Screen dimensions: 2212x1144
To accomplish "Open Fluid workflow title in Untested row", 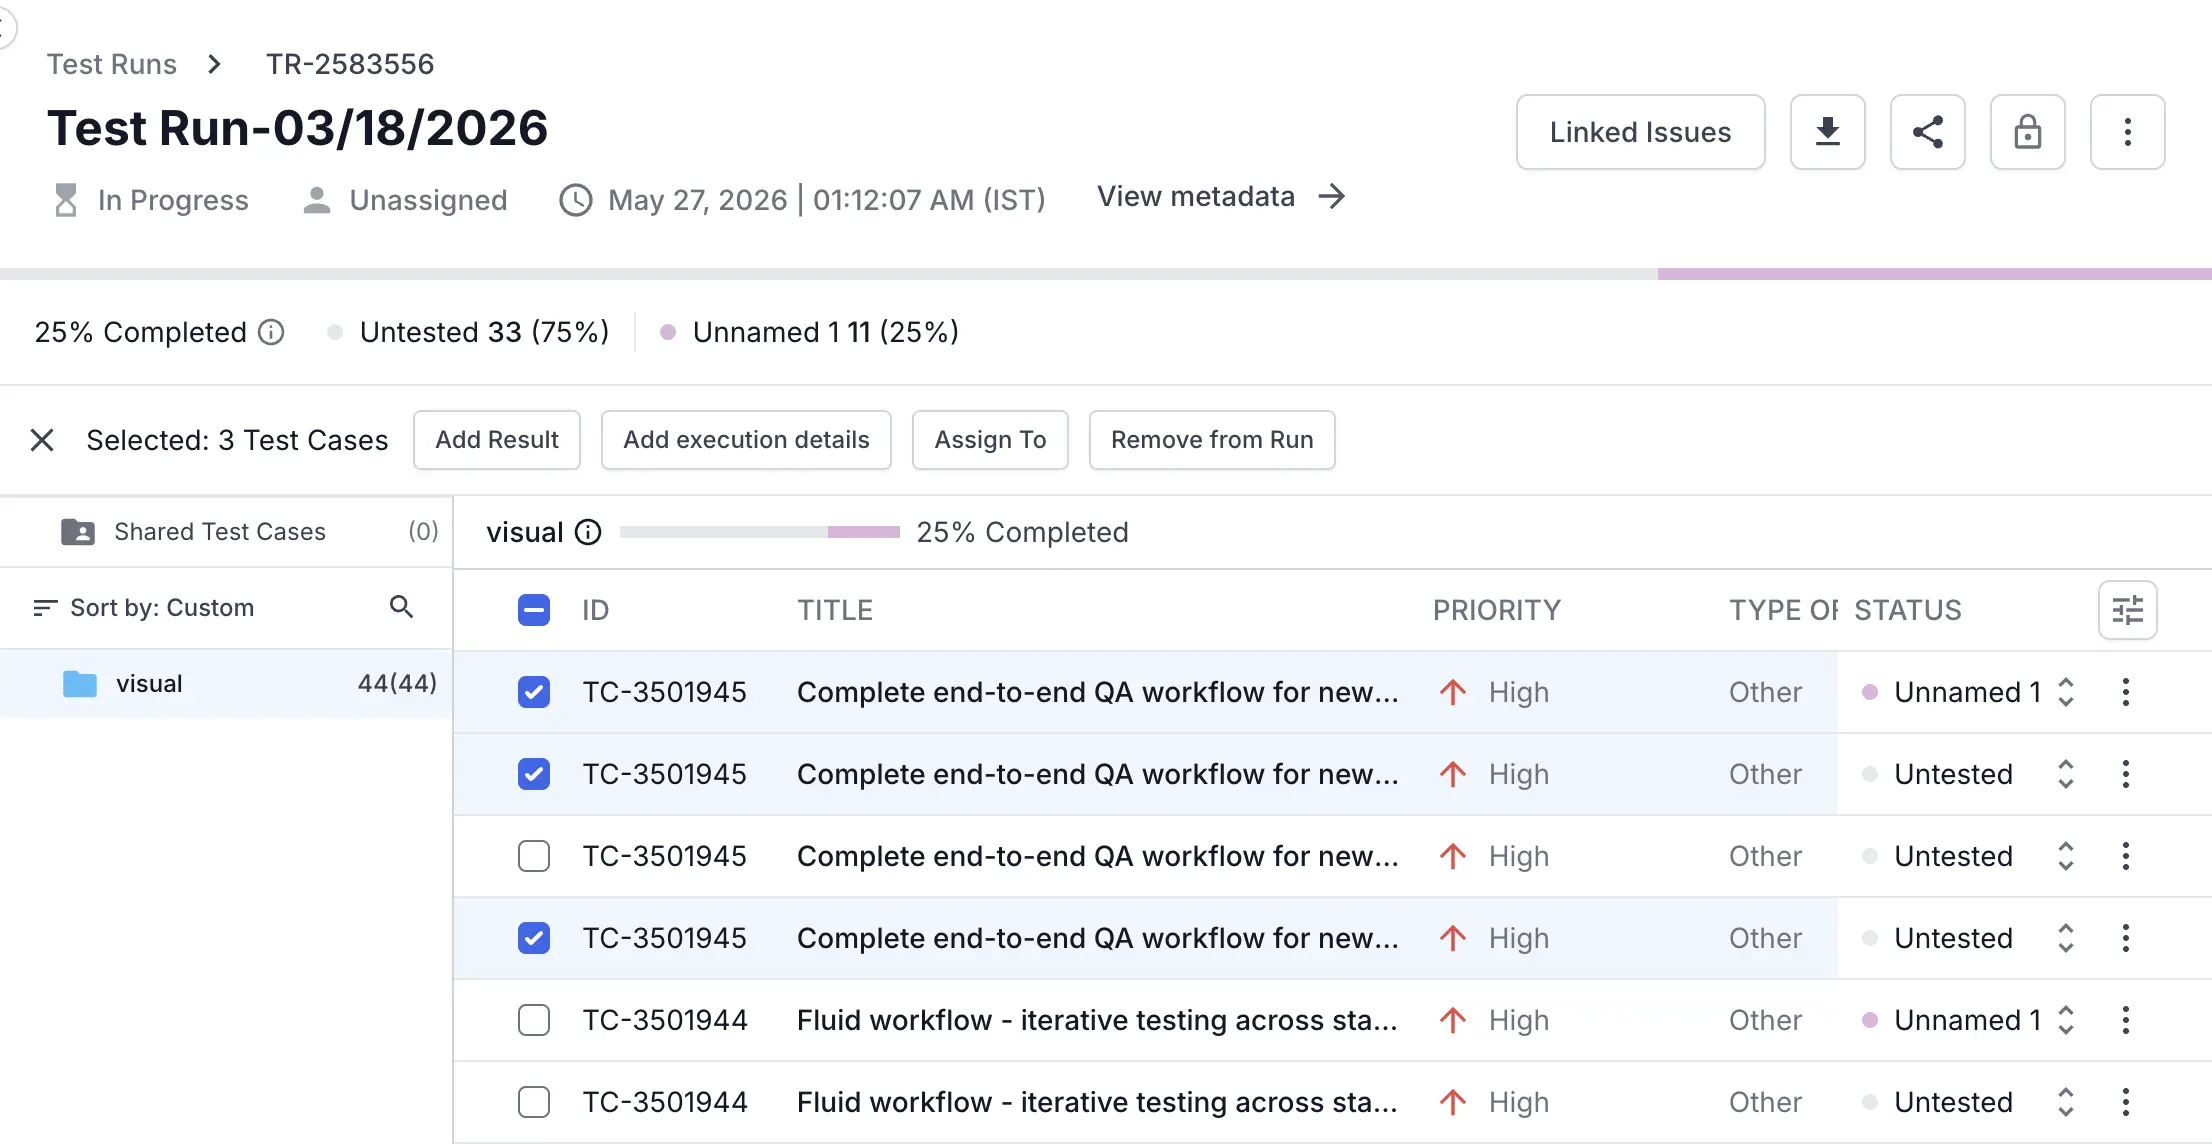I will 1097,1102.
